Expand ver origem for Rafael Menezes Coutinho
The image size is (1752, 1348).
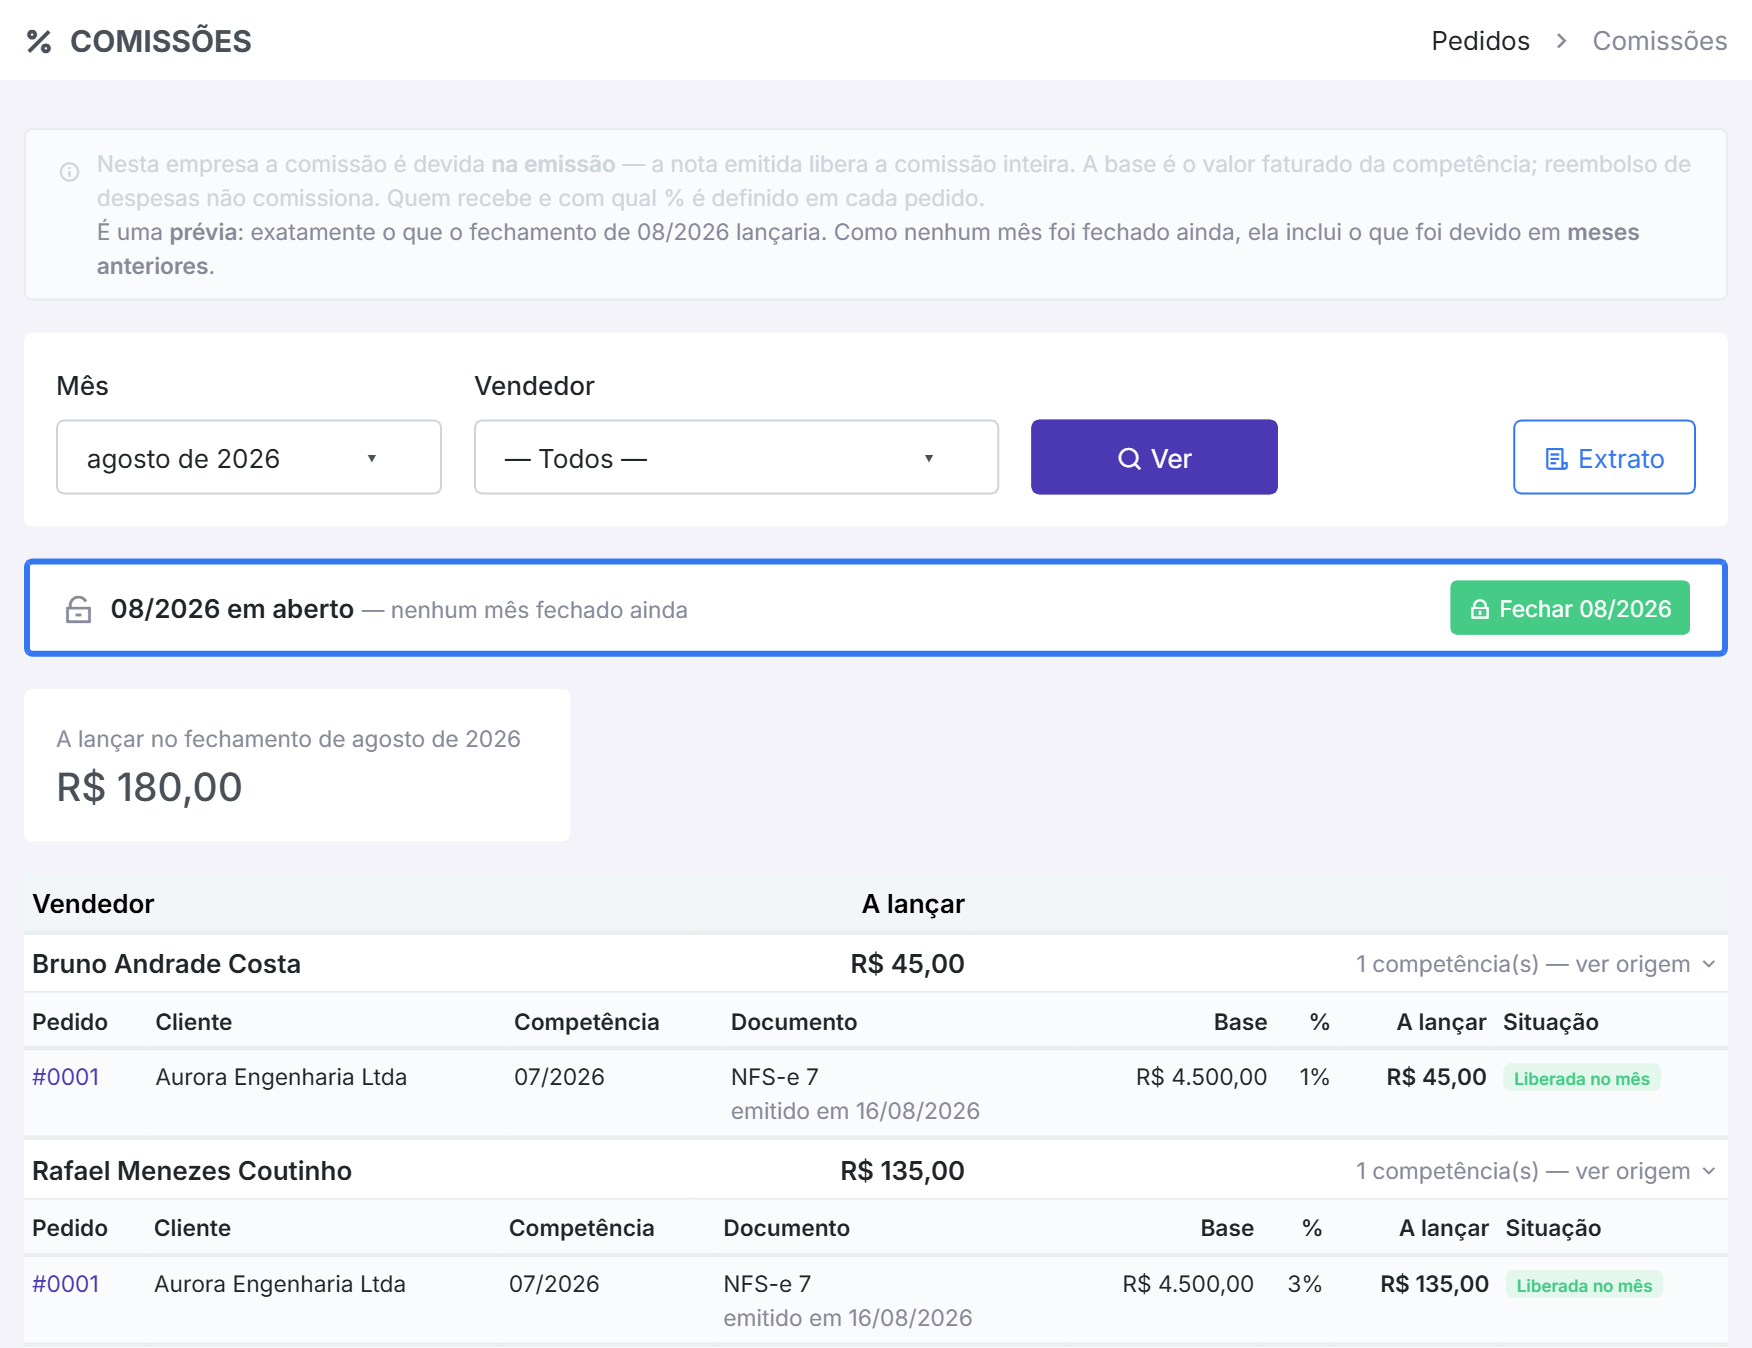pos(1536,1171)
